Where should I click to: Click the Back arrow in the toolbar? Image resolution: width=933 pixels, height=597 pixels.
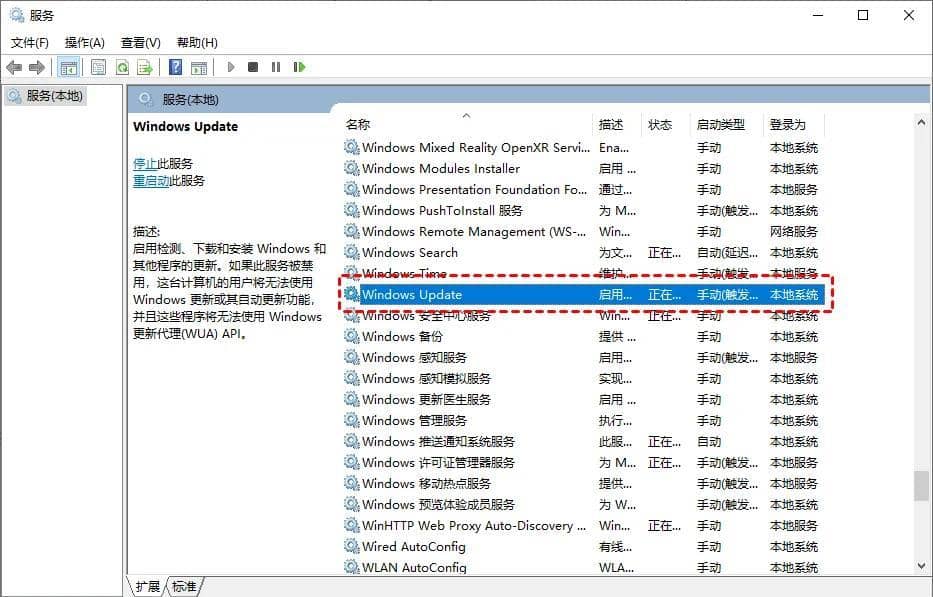(x=14, y=67)
